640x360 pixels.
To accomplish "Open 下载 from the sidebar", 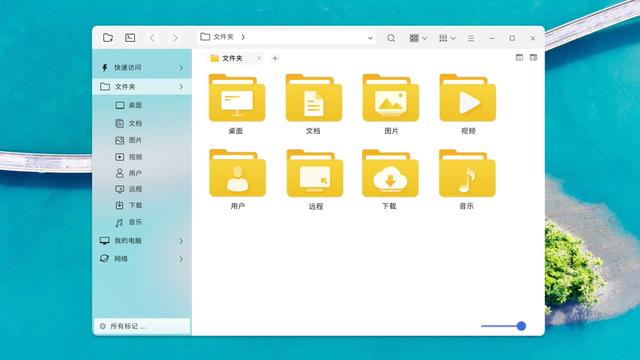I will tap(129, 205).
